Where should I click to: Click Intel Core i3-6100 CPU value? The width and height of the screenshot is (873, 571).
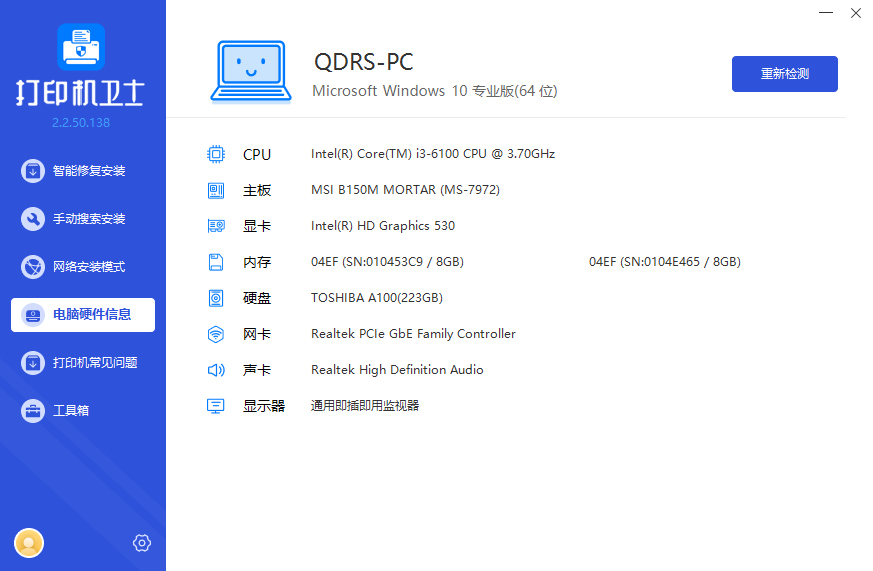[x=433, y=154]
